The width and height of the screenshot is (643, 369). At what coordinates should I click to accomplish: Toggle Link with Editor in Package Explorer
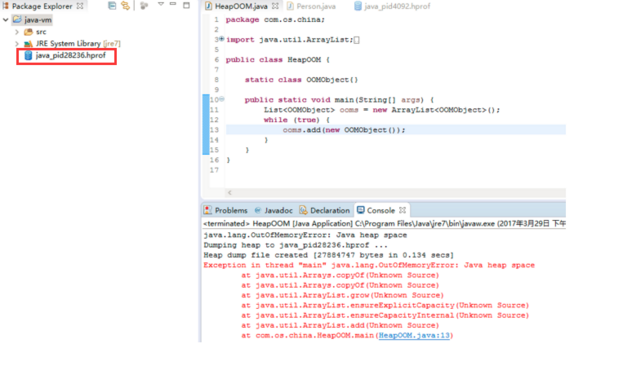(125, 5)
